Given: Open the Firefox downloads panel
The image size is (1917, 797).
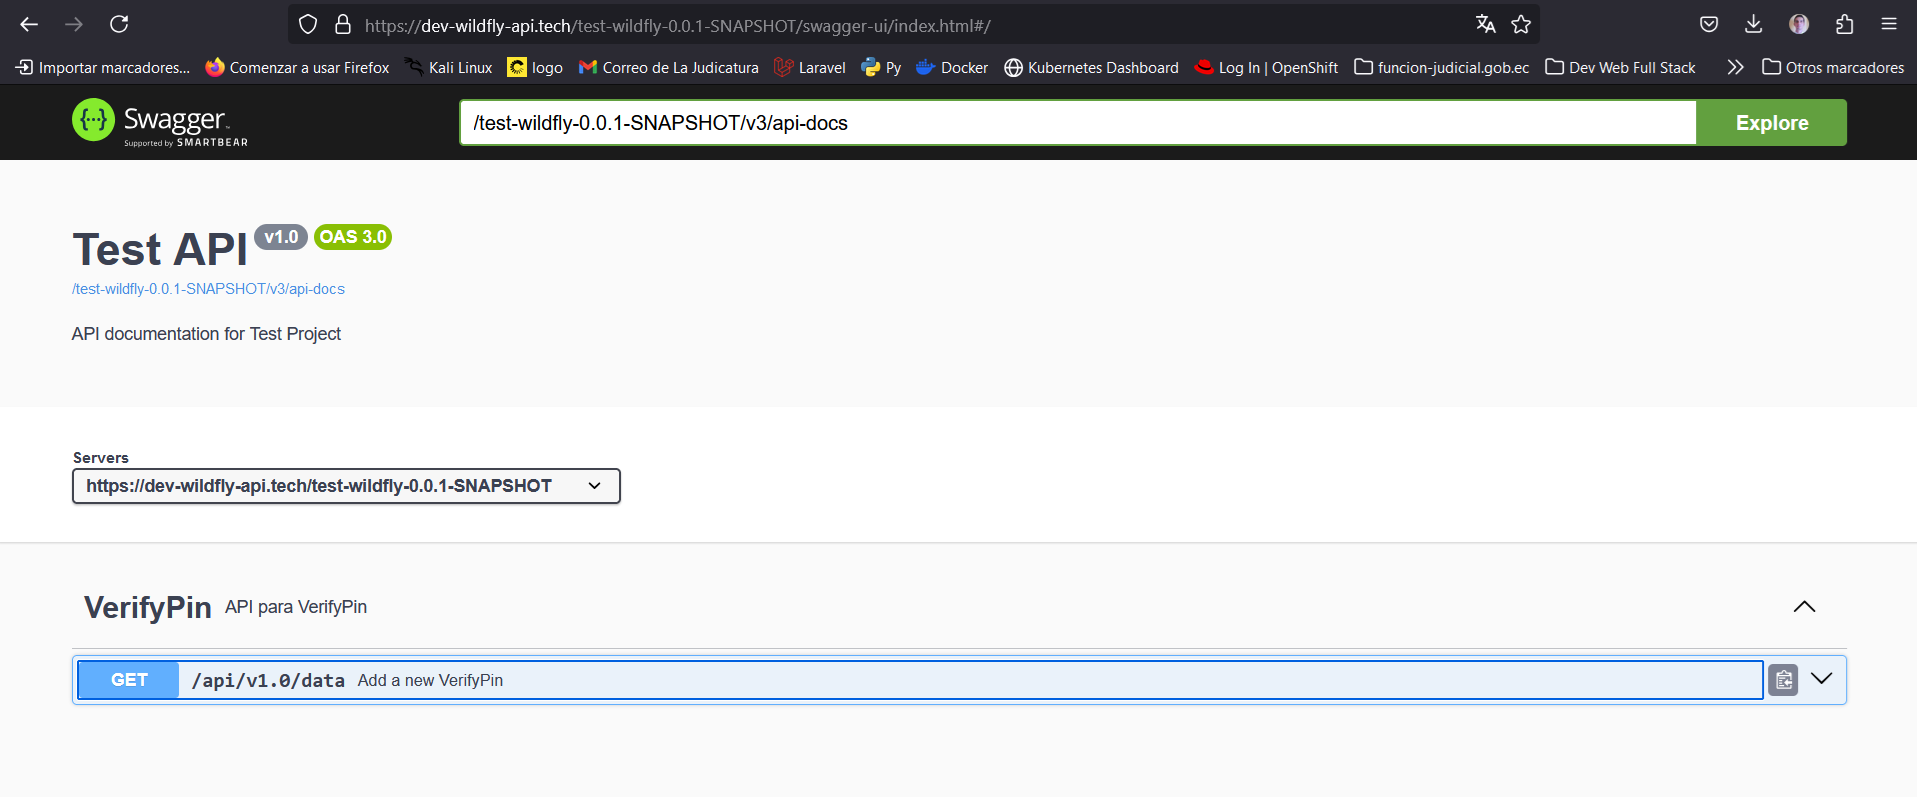Looking at the screenshot, I should (1753, 25).
